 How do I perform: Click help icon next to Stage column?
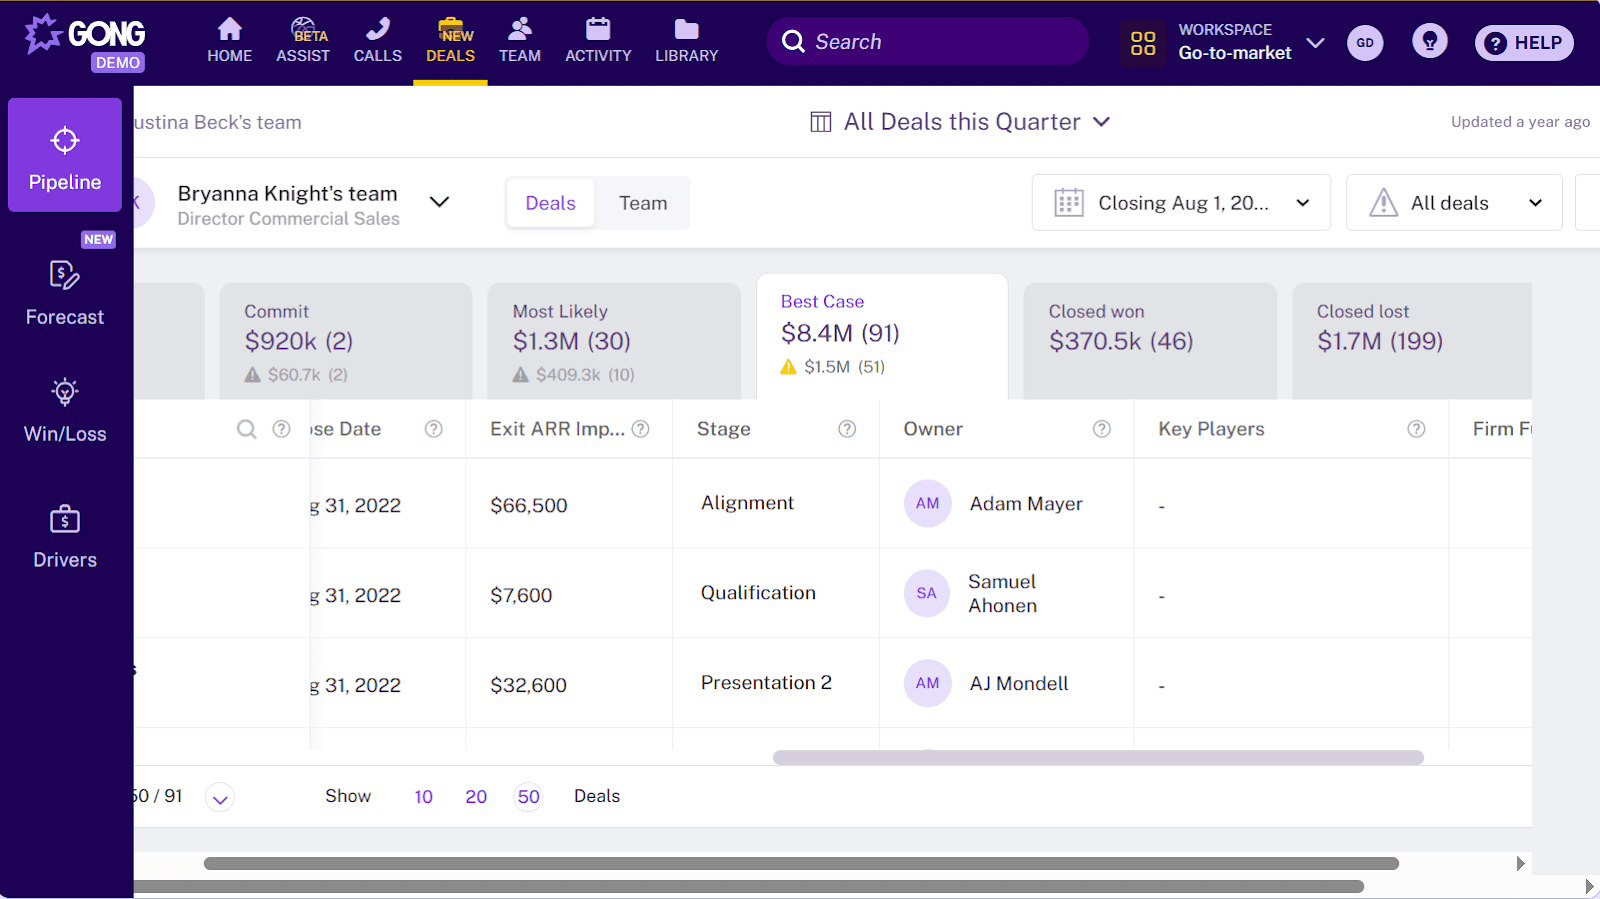click(x=847, y=429)
